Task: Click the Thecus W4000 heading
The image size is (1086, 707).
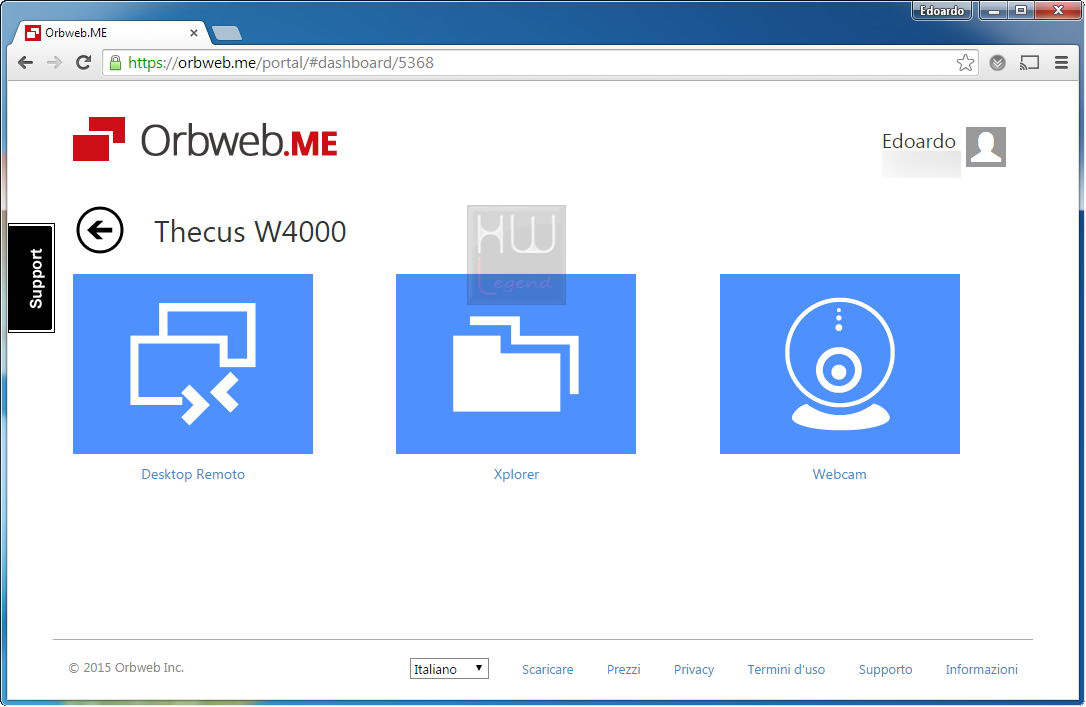Action: coord(250,232)
